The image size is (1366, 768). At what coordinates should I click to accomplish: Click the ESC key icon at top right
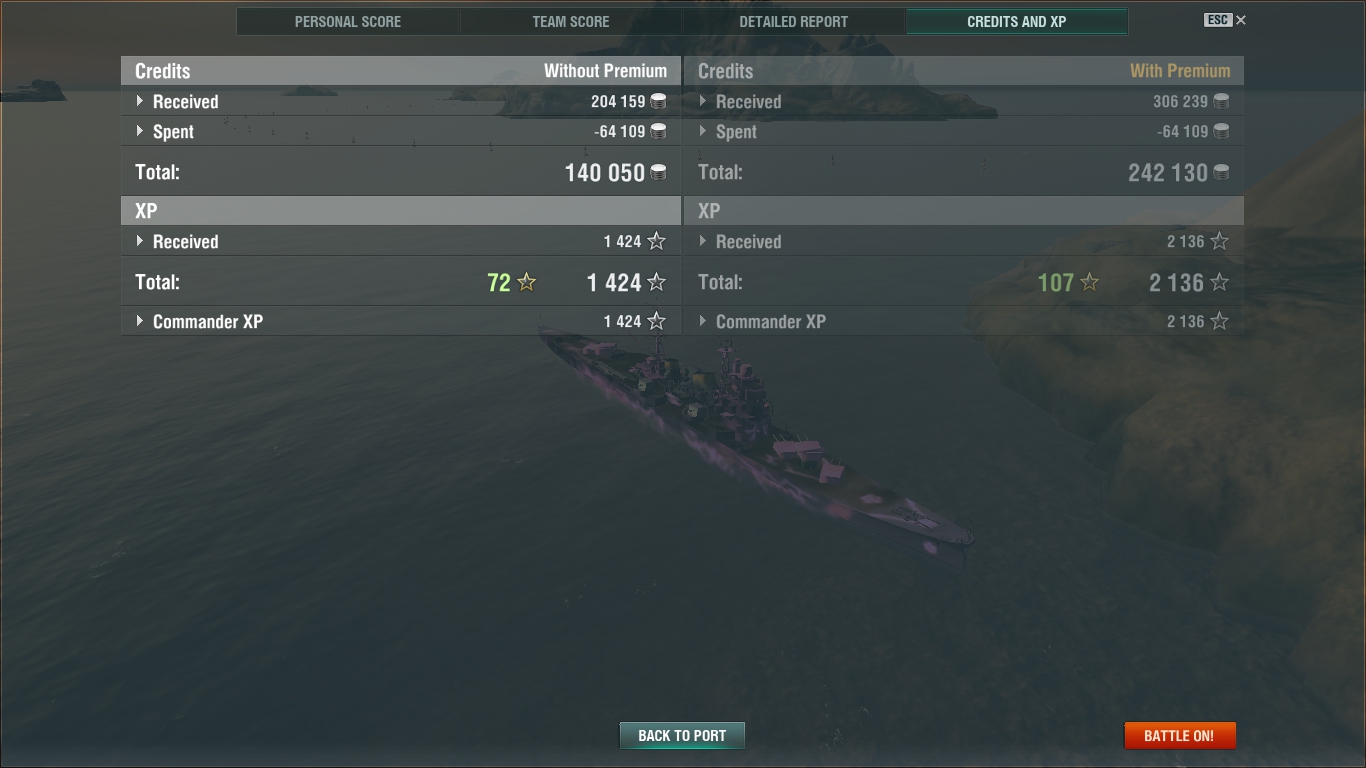pyautogui.click(x=1218, y=20)
